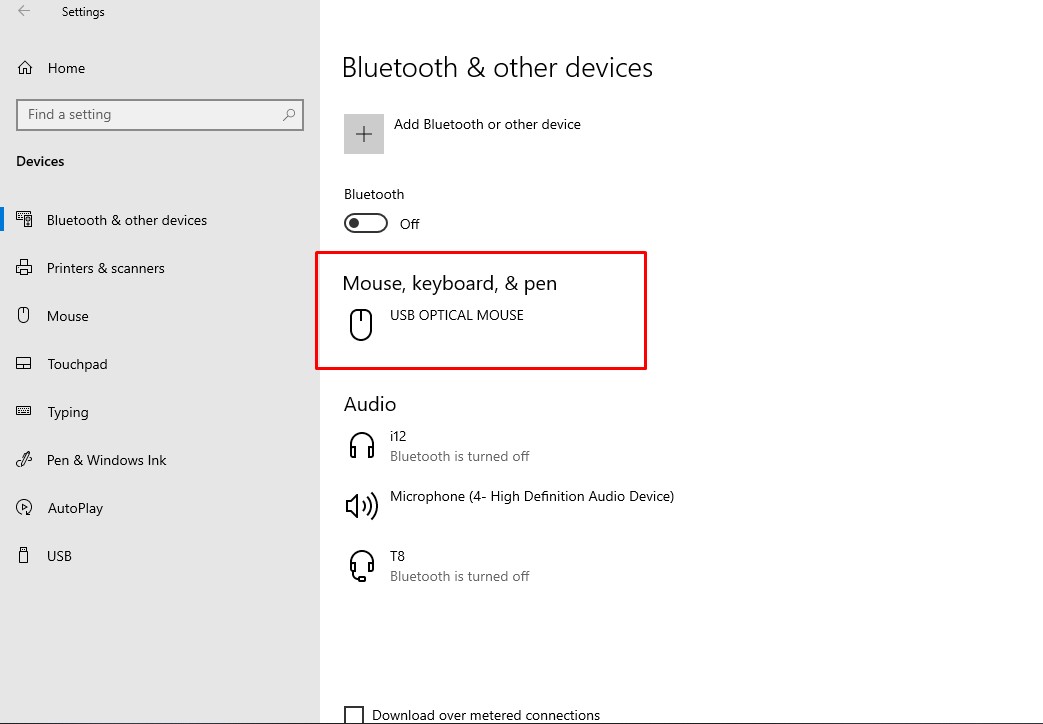Click the search magnifier icon

pyautogui.click(x=289, y=114)
